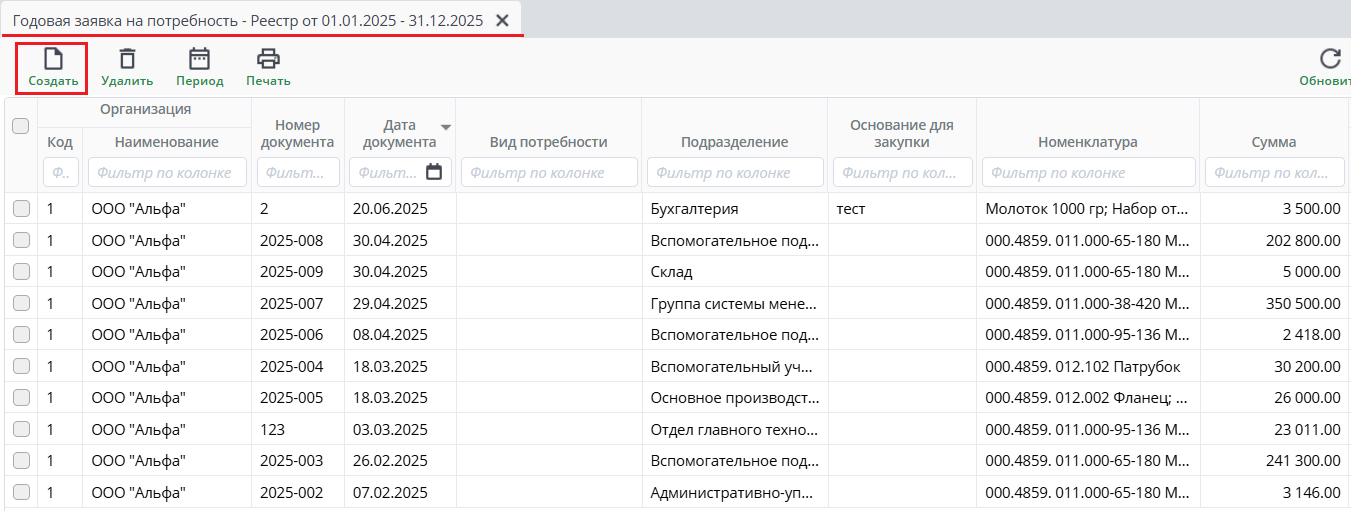Click the Создать new document icon
The image size is (1351, 511).
coord(53,59)
